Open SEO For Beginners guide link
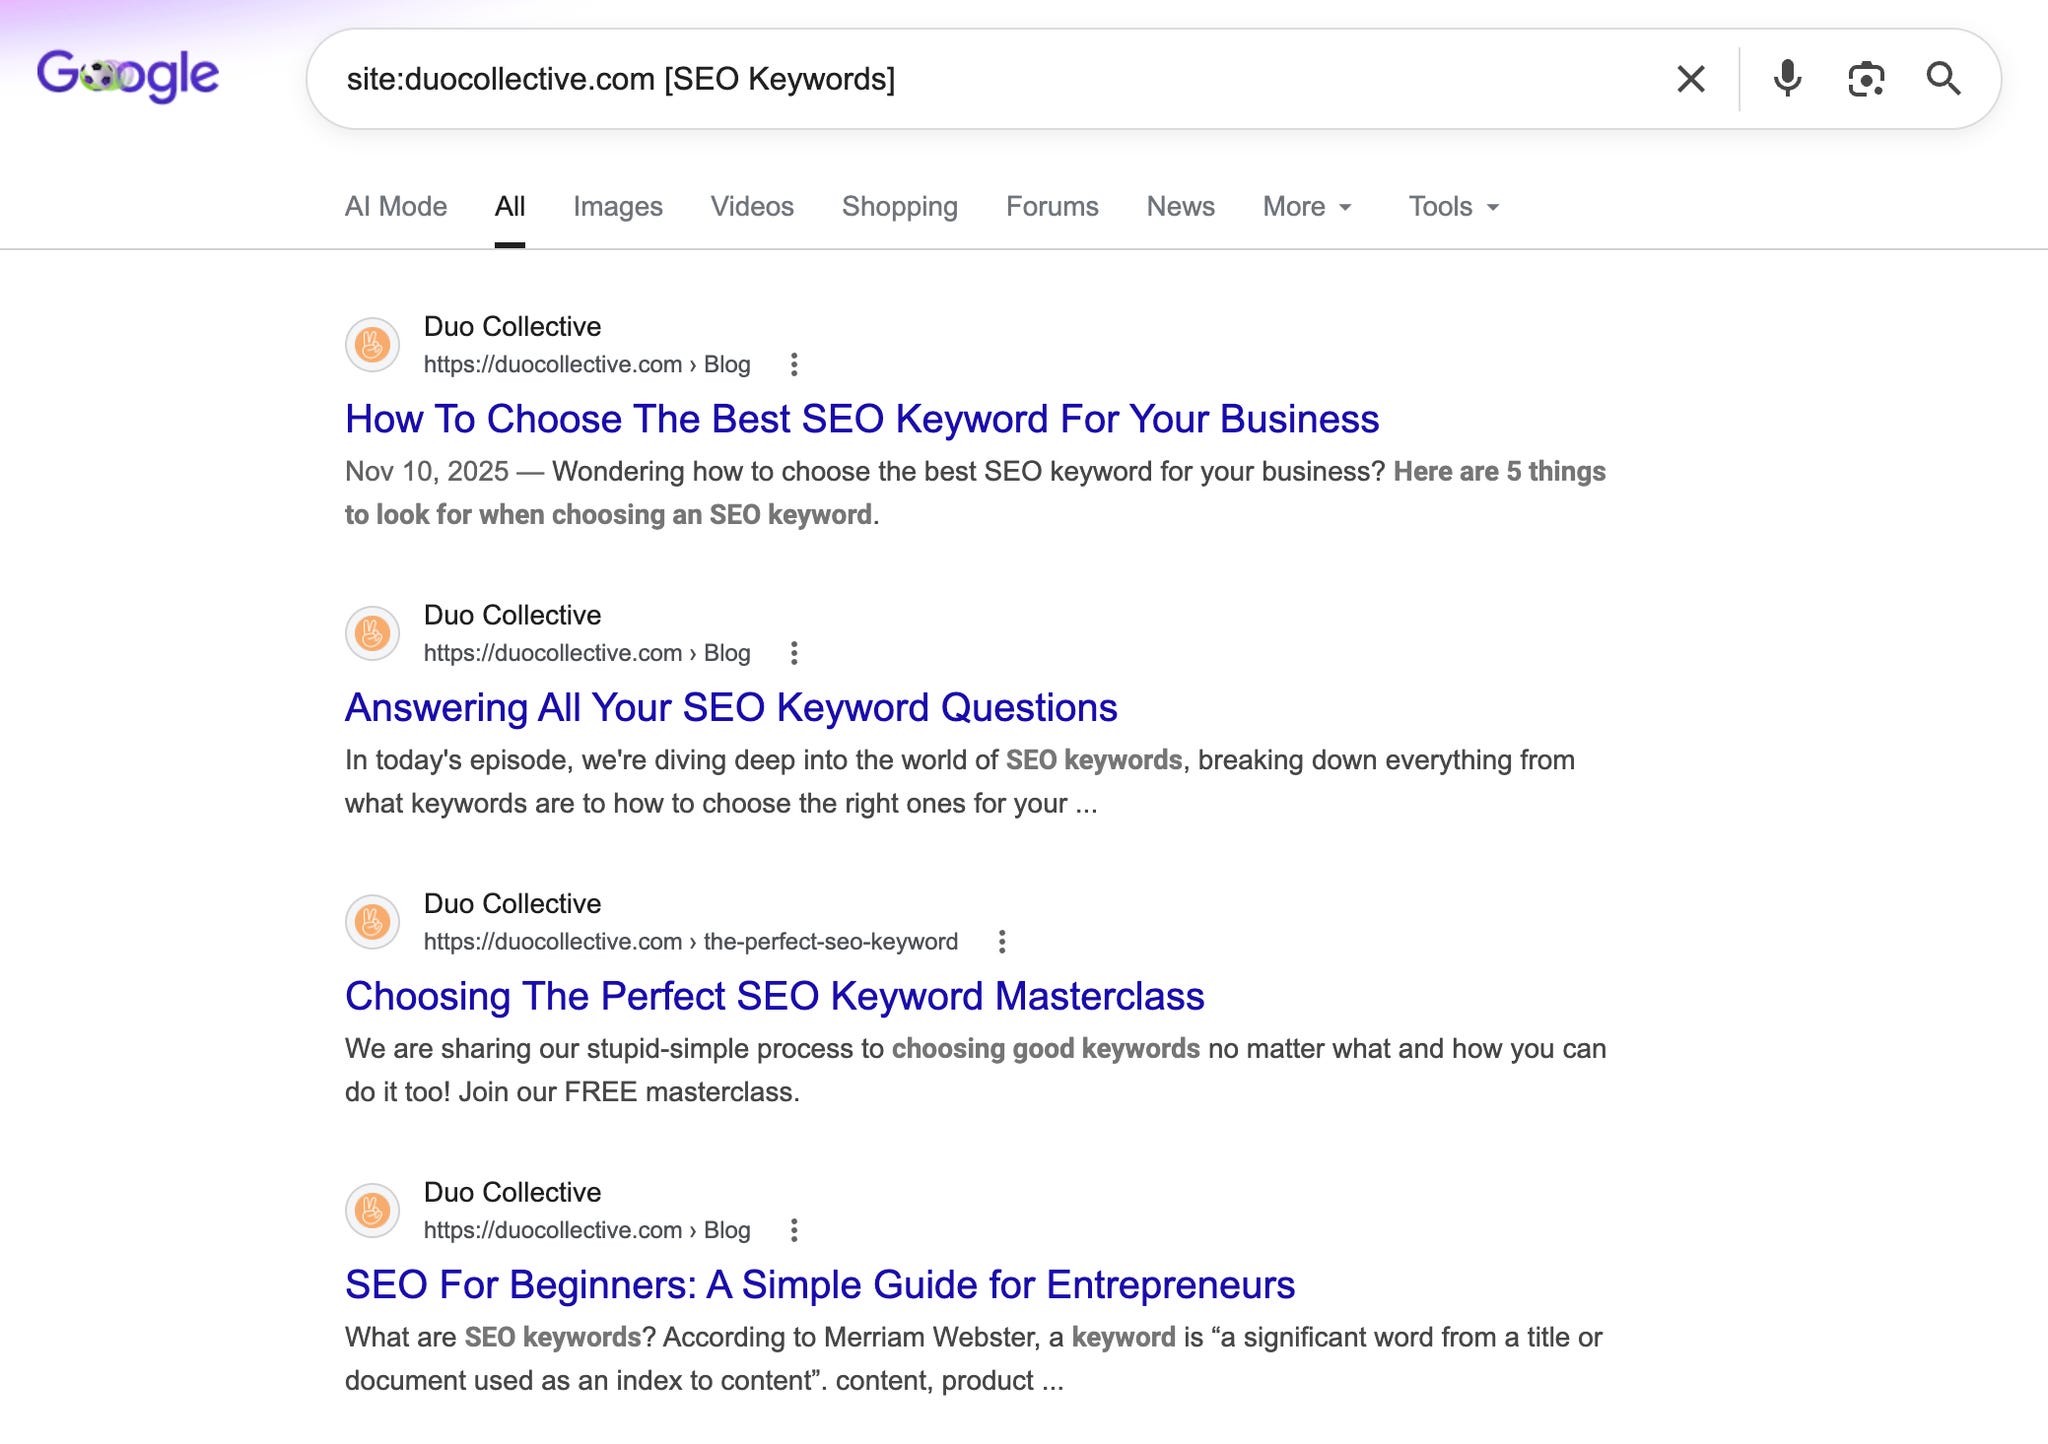The width and height of the screenshot is (2048, 1444). point(820,1285)
